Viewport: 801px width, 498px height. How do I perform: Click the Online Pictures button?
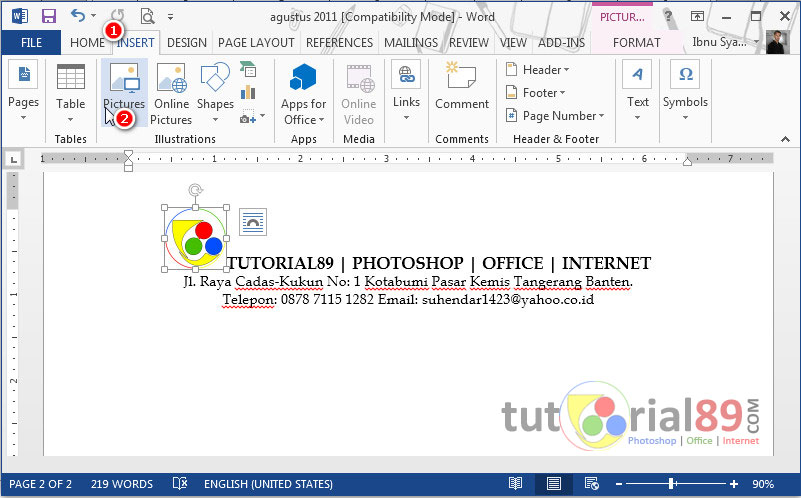(x=171, y=94)
